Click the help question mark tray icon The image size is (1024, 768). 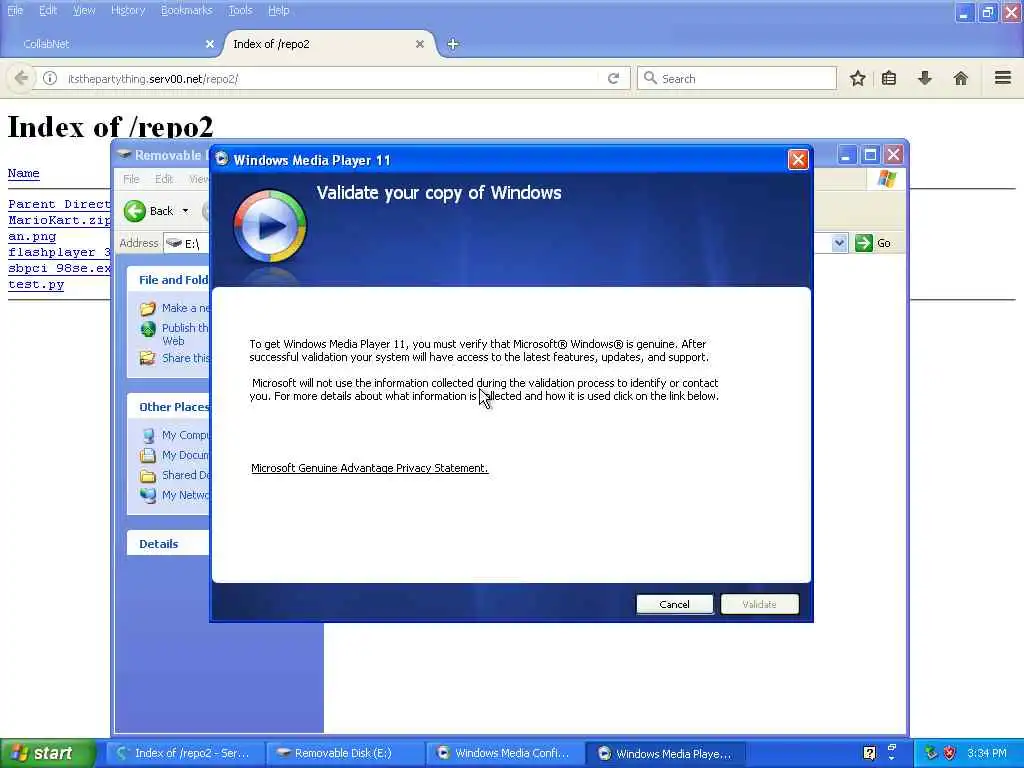tap(869, 753)
